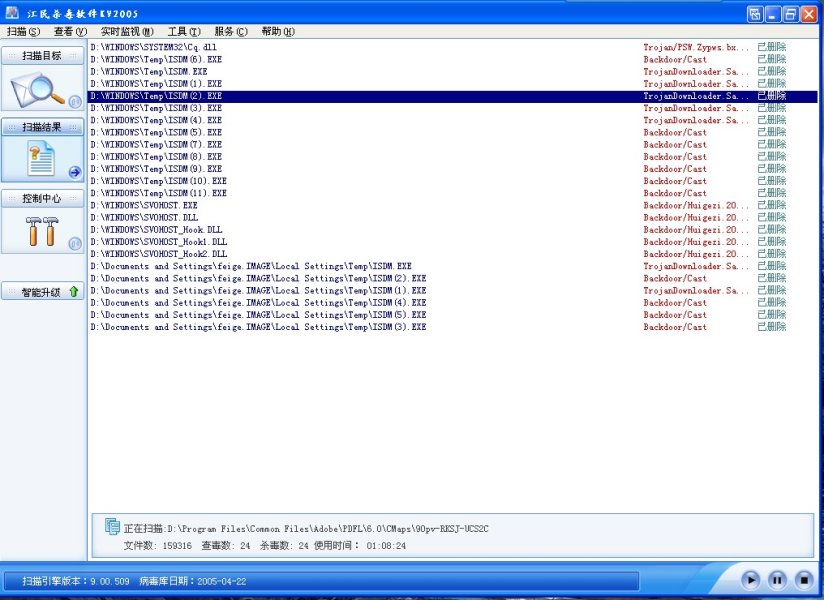Stop the virus scan
824x600 pixels.
point(802,580)
